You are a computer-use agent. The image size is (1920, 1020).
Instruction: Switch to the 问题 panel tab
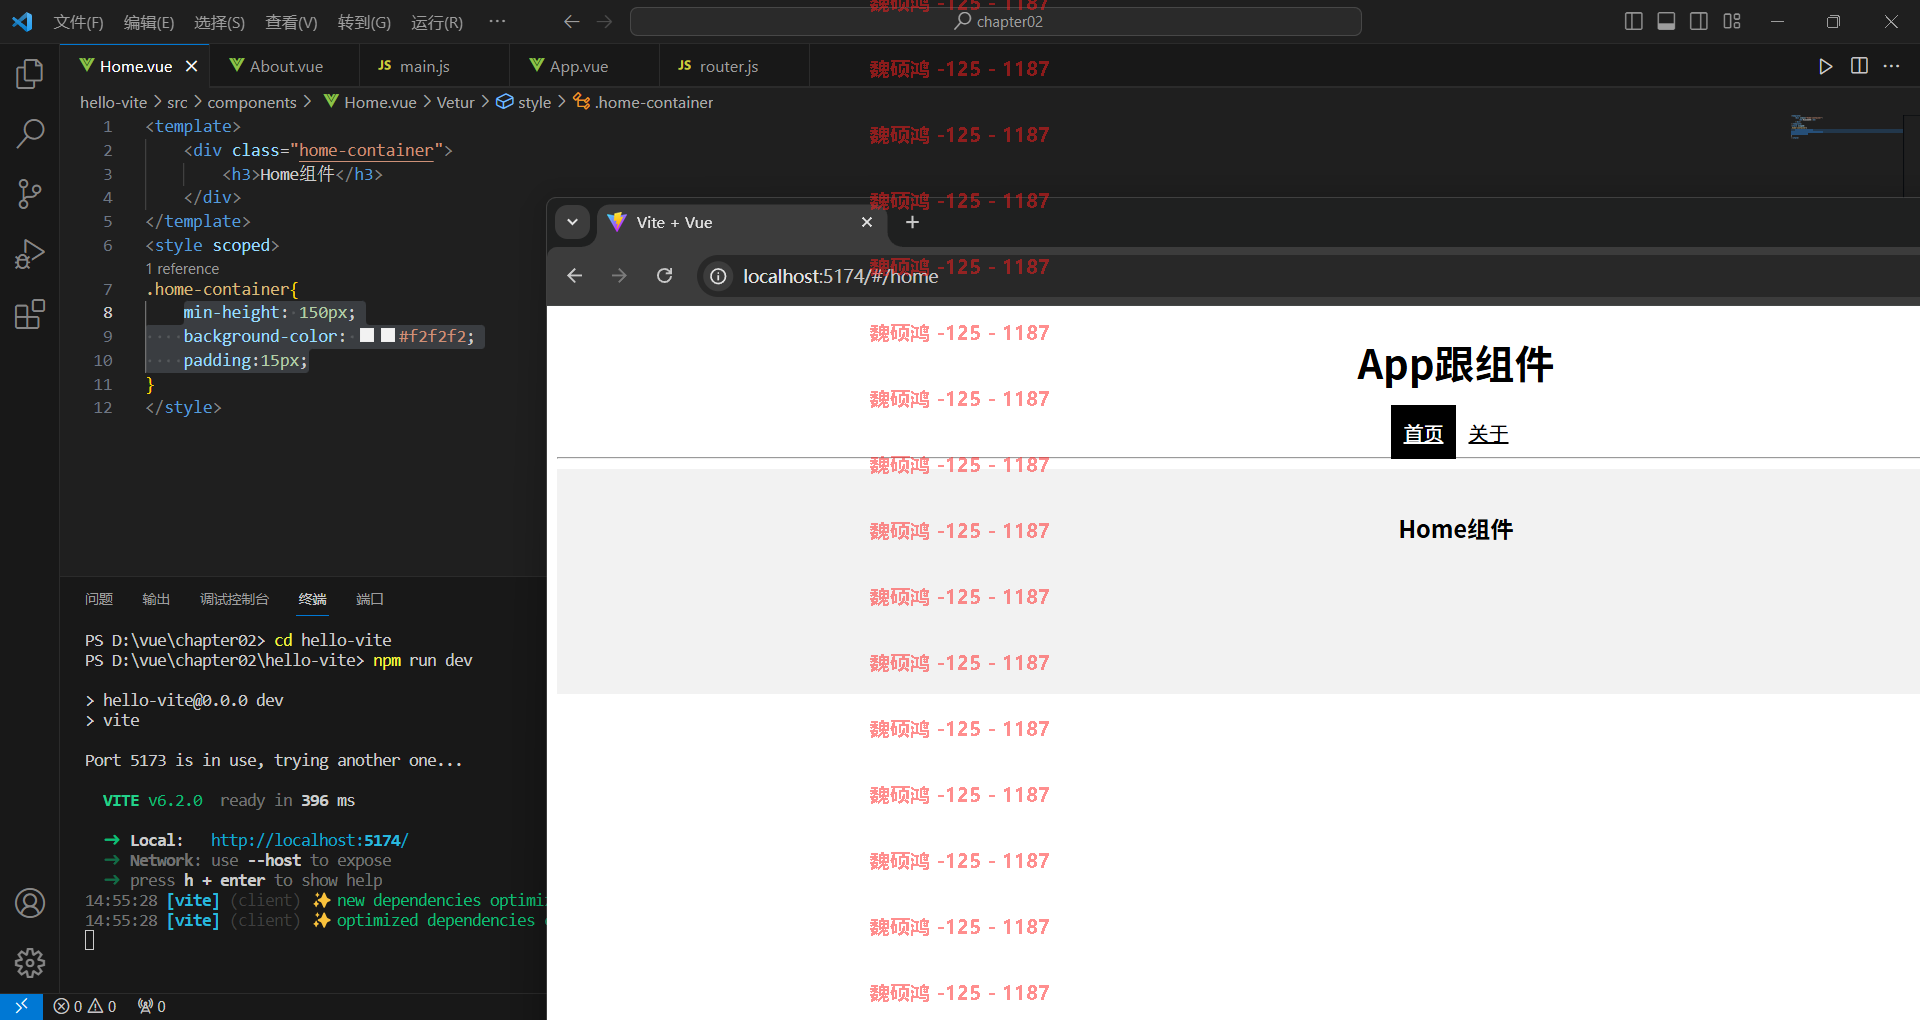pos(99,599)
